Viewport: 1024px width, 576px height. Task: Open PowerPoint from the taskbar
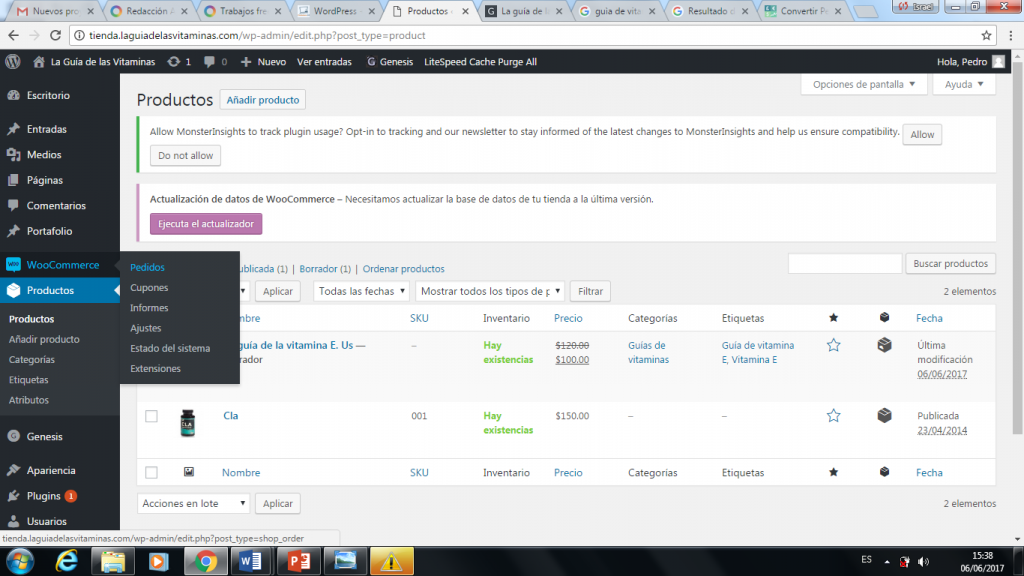tap(298, 561)
